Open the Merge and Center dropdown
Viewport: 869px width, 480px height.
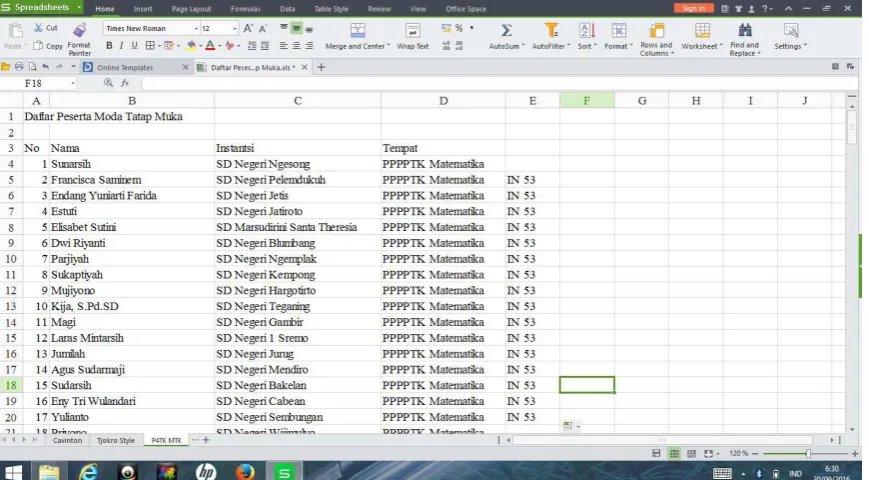pos(388,46)
